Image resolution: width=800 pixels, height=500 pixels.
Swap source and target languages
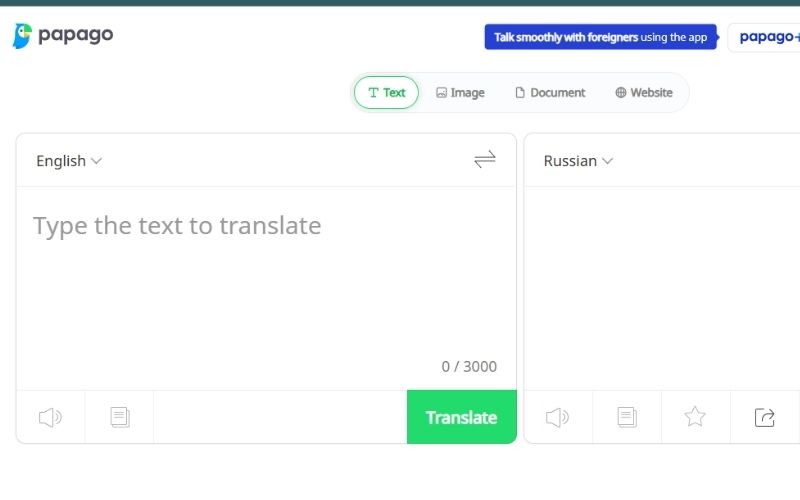(485, 159)
